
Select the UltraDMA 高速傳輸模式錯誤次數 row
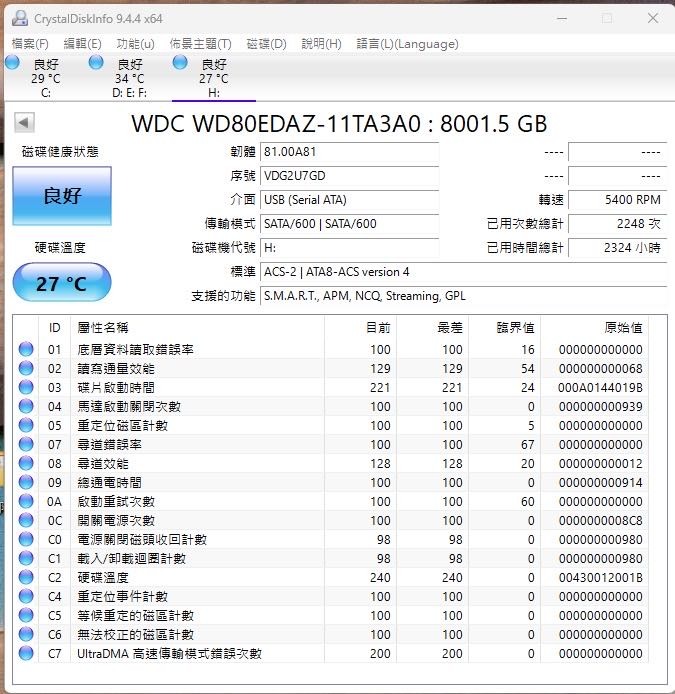(x=332, y=654)
